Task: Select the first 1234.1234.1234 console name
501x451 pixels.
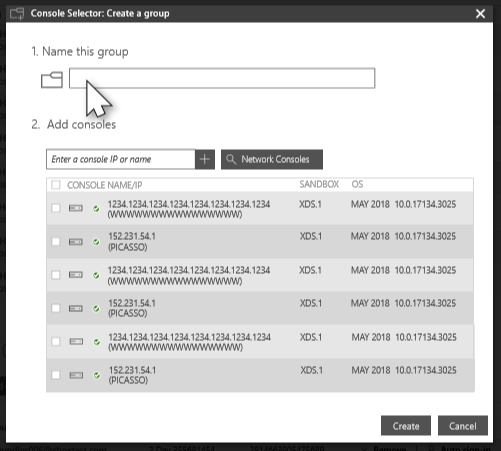Action: click(x=189, y=209)
